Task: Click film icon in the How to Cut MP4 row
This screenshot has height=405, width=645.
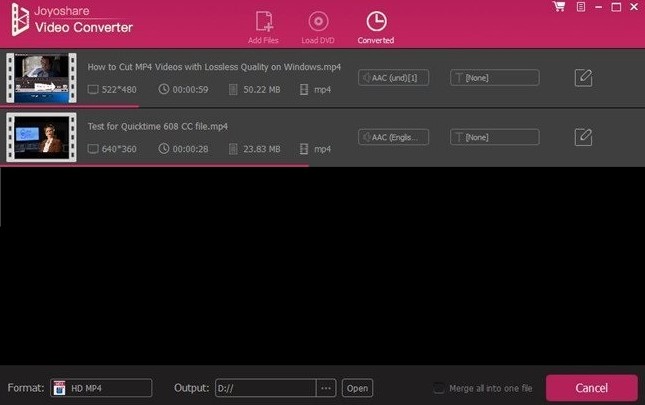Action: click(304, 89)
